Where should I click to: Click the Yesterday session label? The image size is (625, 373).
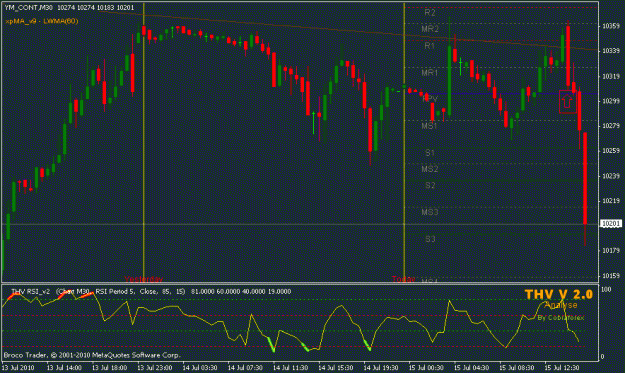143,279
